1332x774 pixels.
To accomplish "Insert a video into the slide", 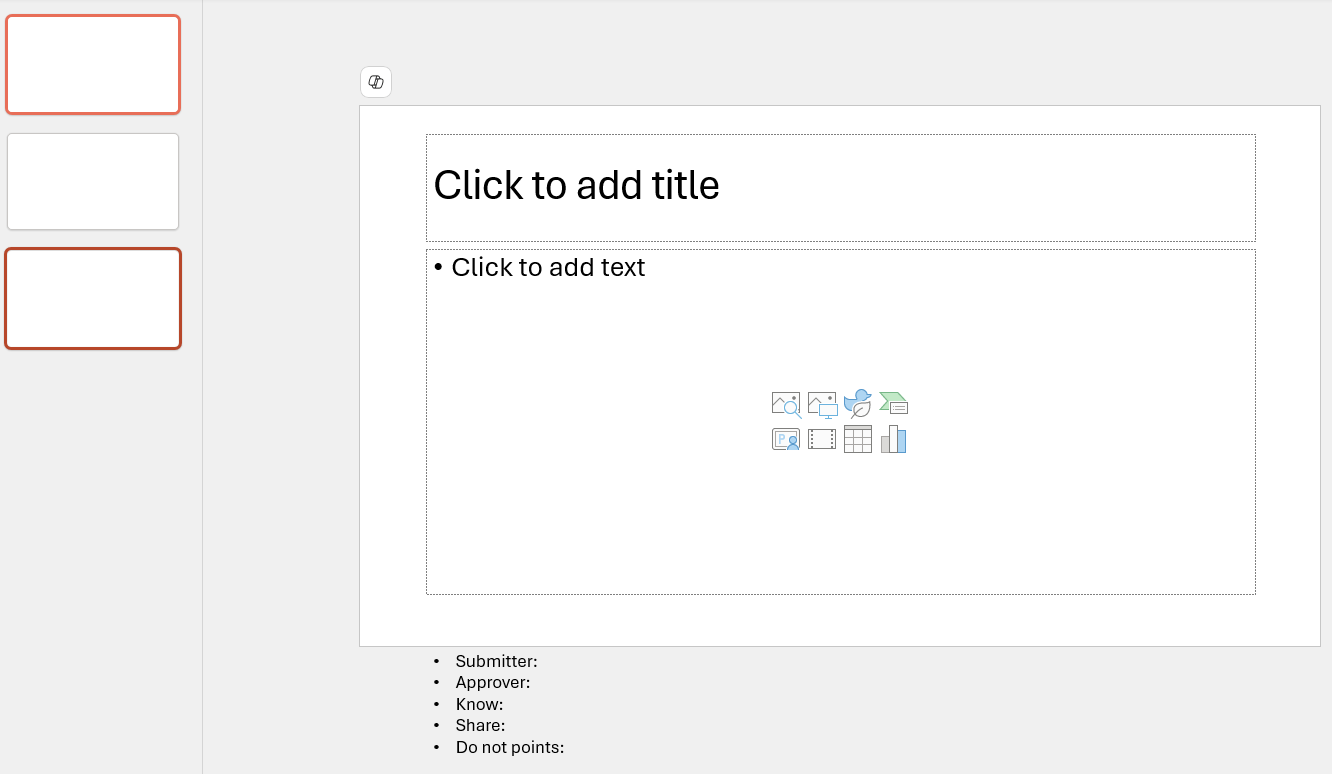I will [821, 438].
